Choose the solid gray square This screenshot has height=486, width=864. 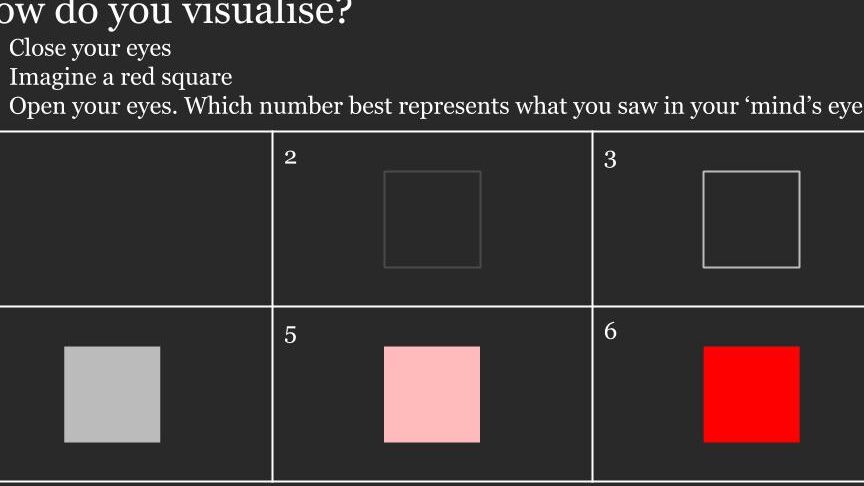click(112, 395)
